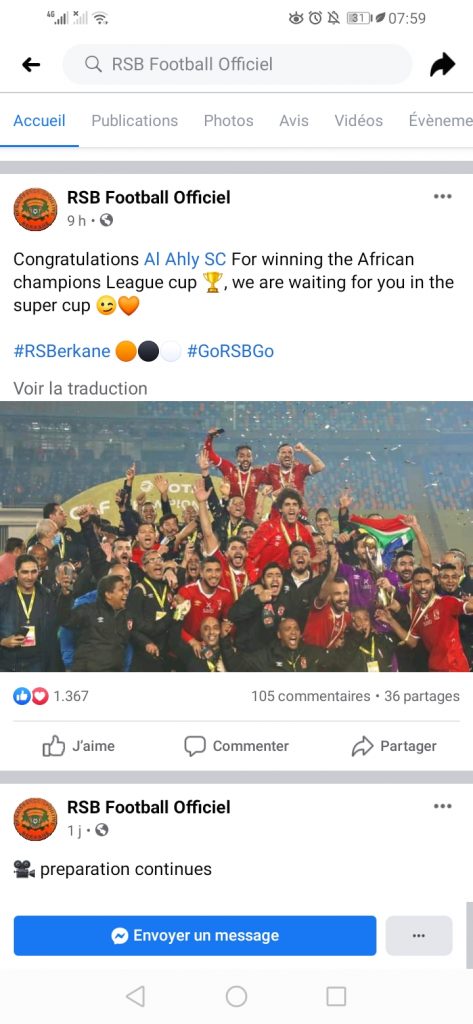
Task: Tap Envoyer un message button
Action: click(195, 935)
